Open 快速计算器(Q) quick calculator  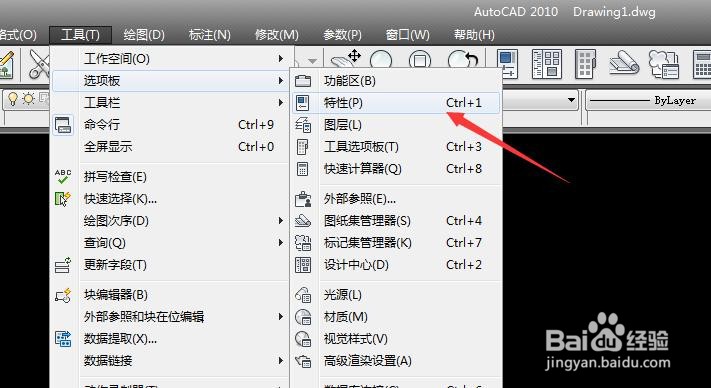(x=395, y=169)
